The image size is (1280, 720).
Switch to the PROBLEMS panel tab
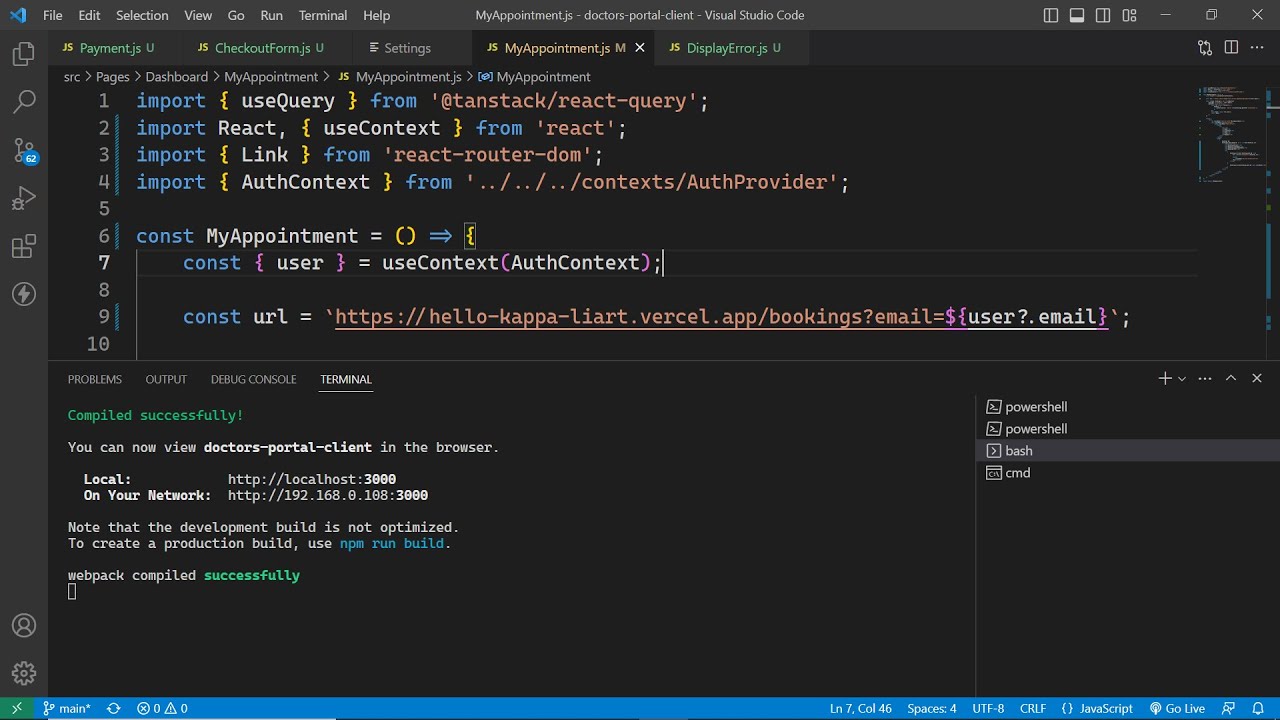[x=95, y=380]
